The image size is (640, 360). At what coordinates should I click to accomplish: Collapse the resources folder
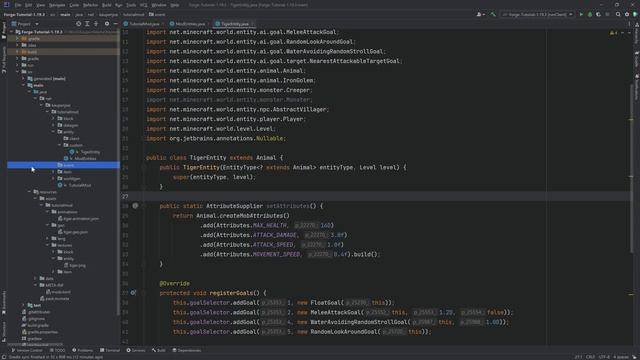click(29, 192)
